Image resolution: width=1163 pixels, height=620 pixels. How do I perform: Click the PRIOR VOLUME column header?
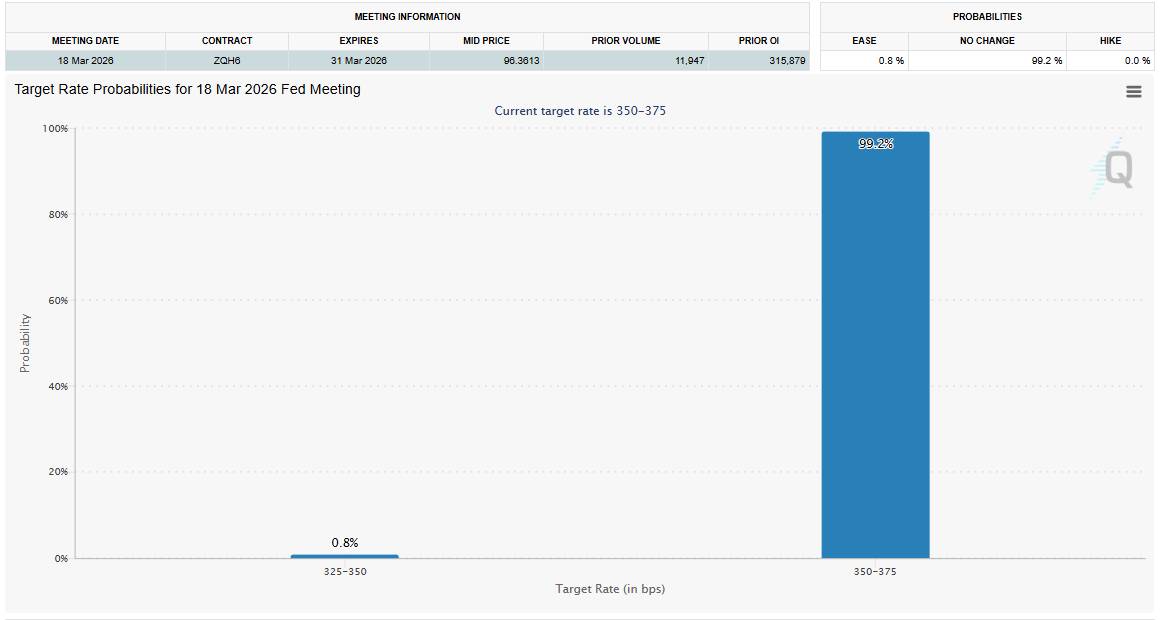point(626,41)
